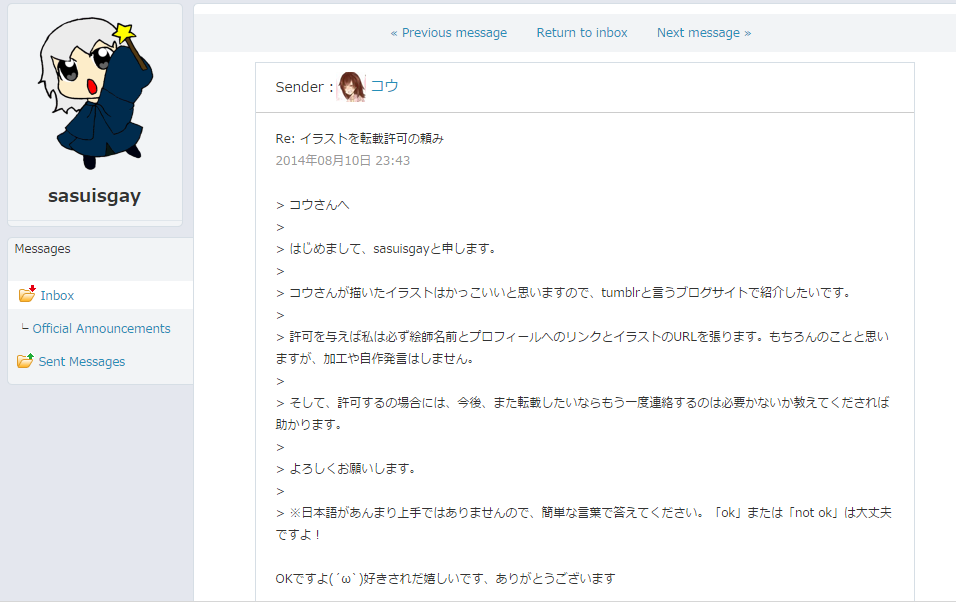Click the line starting 許可を与えば私は必ず
The height and width of the screenshot is (602, 956).
pyautogui.click(x=582, y=348)
